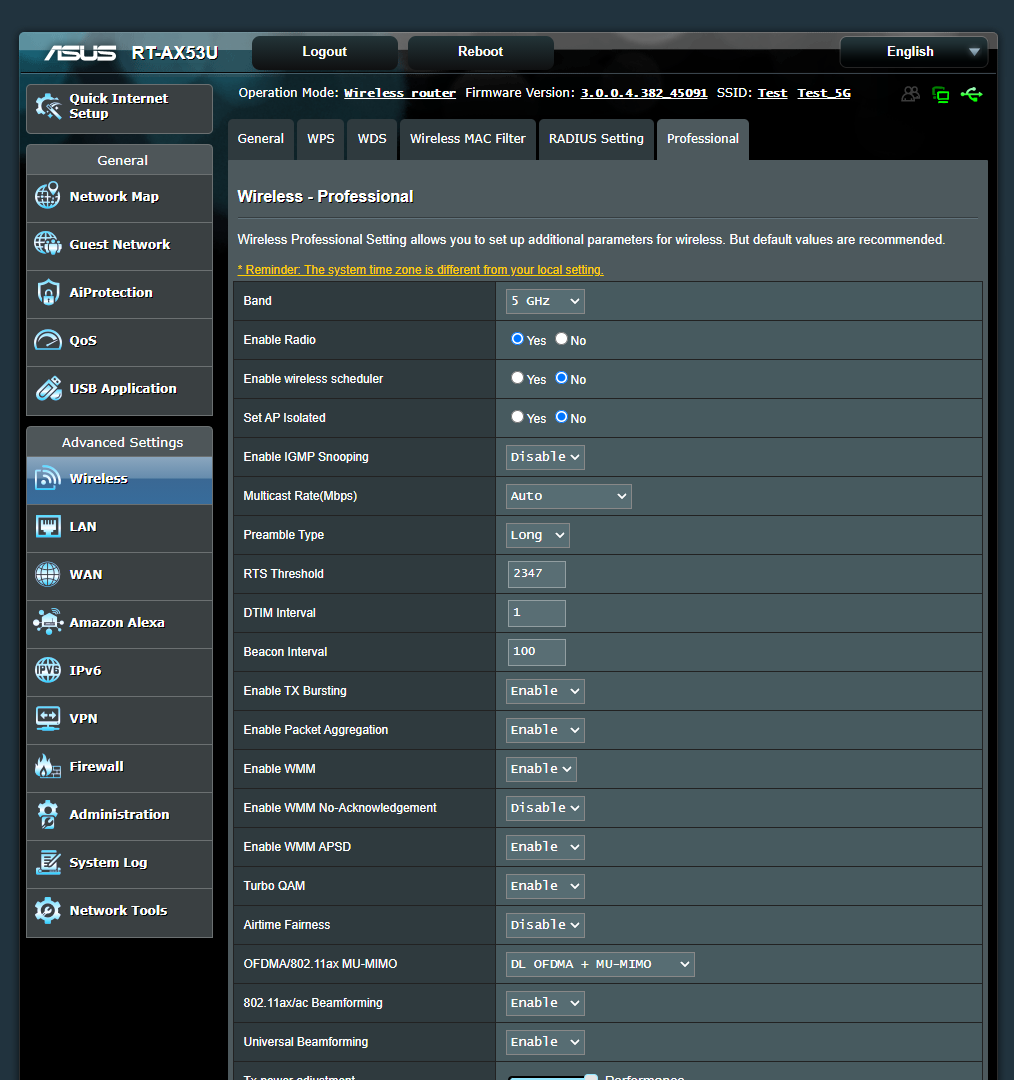The image size is (1014, 1080).
Task: Expand the Multicast Rate dropdown
Action: click(568, 495)
